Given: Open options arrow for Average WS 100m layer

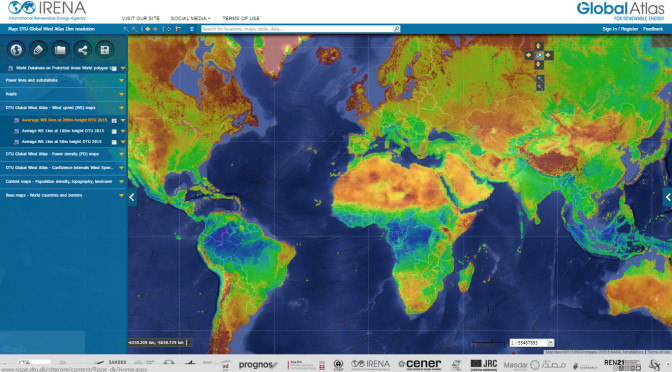Looking at the screenshot, I should 123,131.
